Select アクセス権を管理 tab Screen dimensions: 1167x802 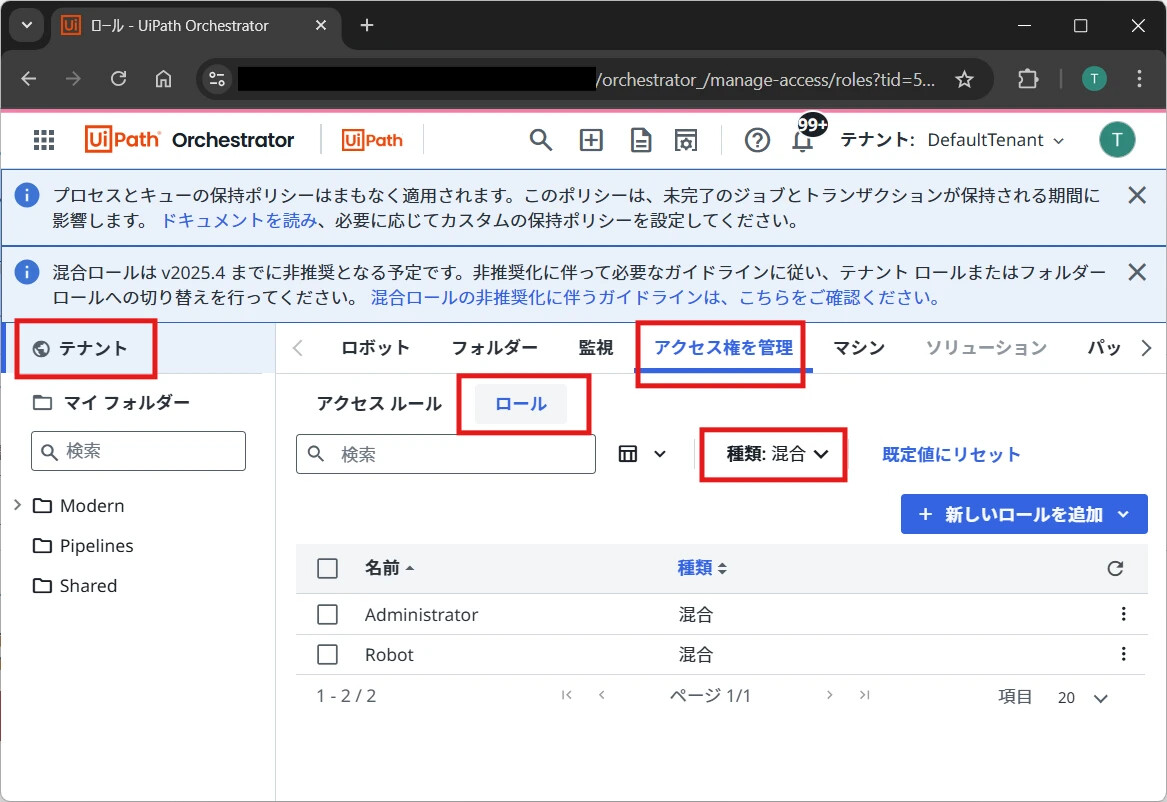tap(723, 347)
